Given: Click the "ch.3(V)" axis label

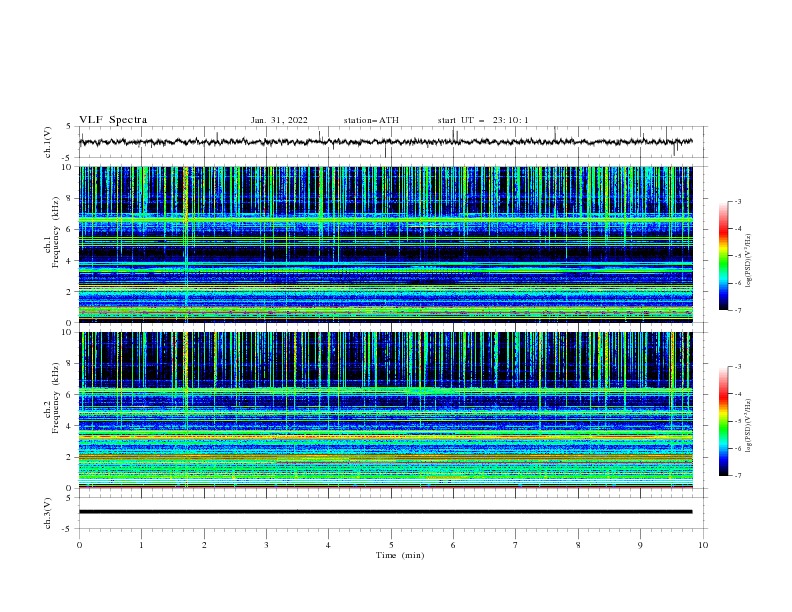Looking at the screenshot, I should pos(48,513).
